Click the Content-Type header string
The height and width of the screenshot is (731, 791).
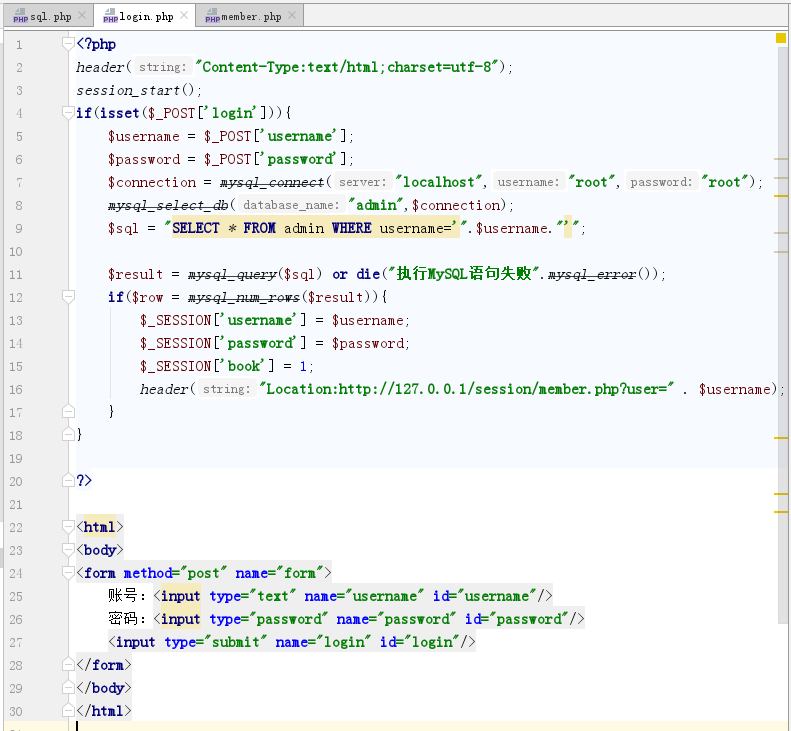pyautogui.click(x=347, y=67)
